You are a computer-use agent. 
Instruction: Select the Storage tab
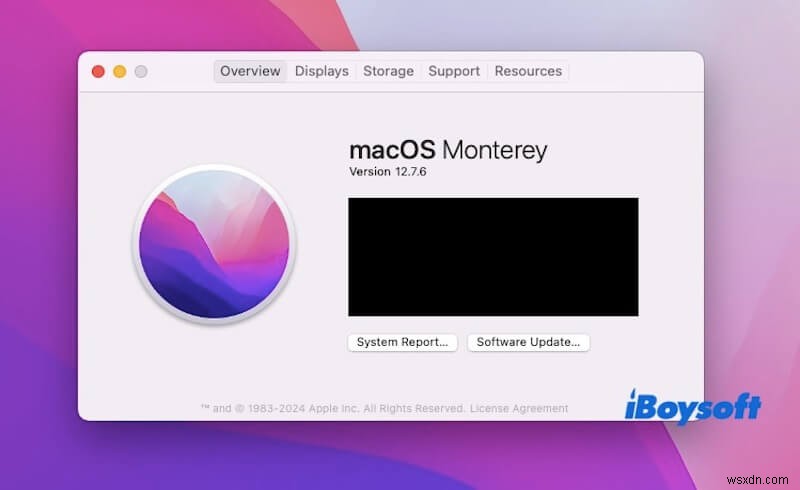click(x=388, y=71)
